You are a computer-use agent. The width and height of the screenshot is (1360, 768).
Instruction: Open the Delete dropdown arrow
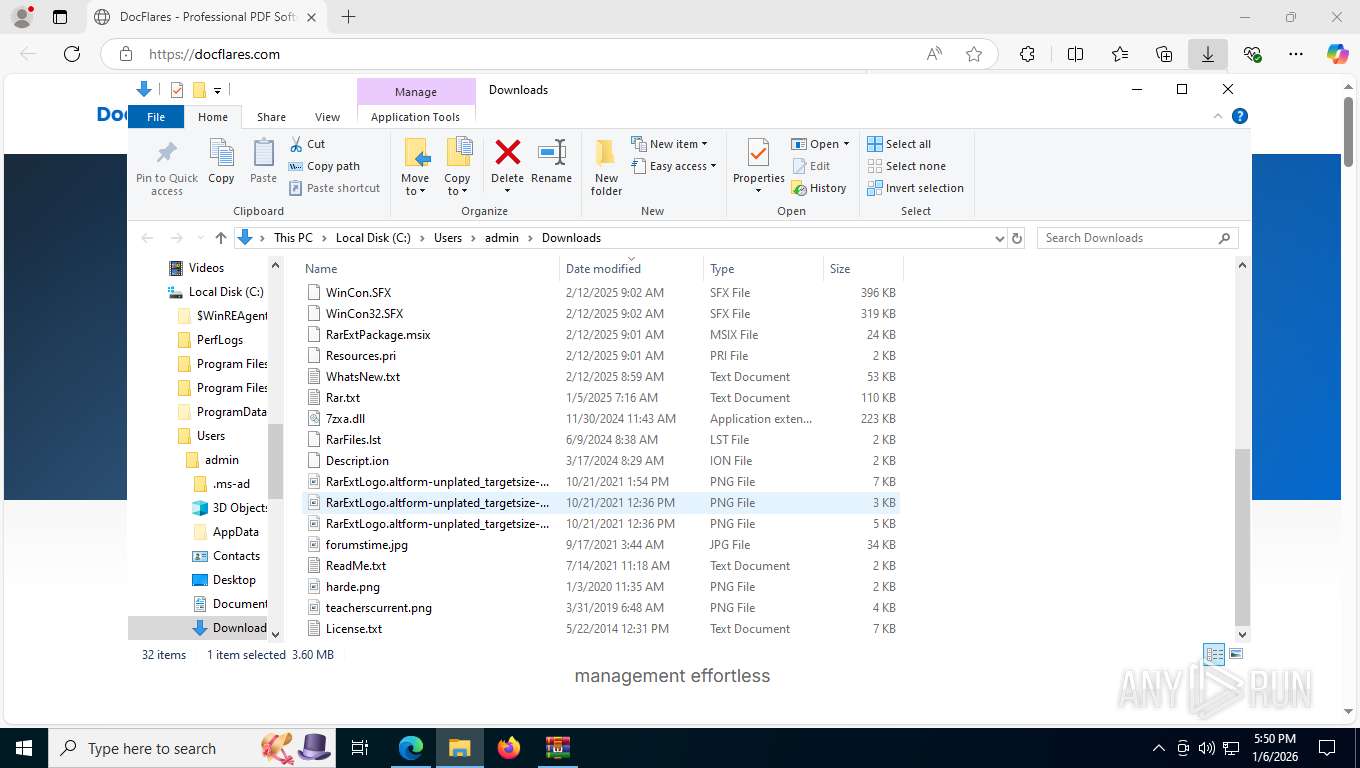[508, 191]
